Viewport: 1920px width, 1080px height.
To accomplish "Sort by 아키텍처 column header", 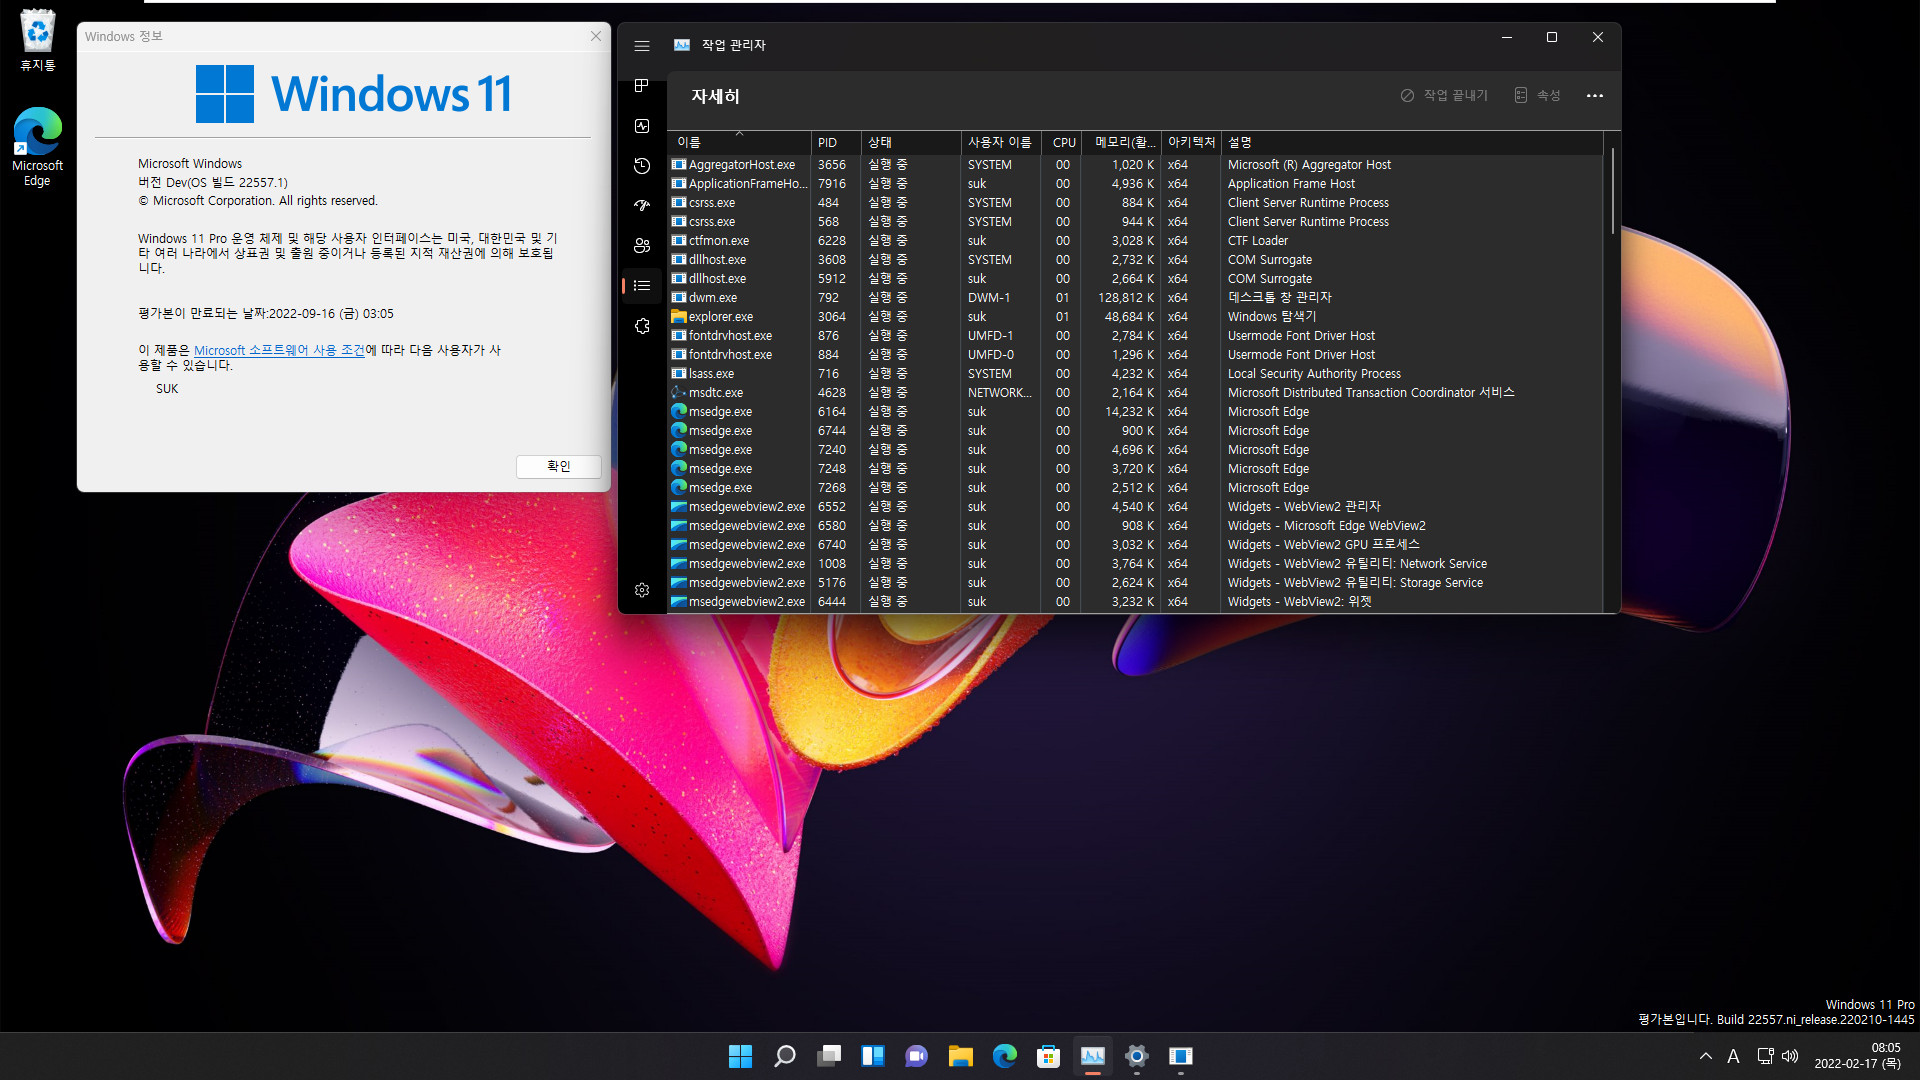I will click(1191, 143).
